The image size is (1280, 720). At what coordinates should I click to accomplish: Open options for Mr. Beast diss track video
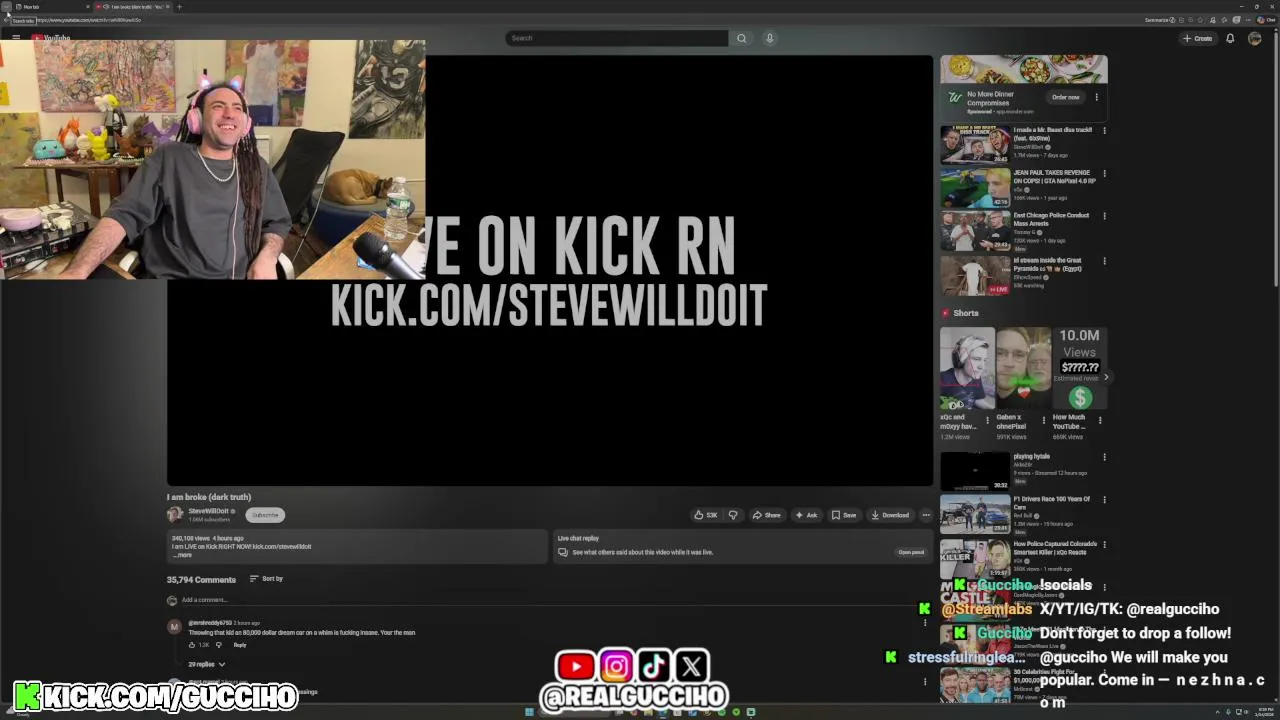click(1104, 131)
